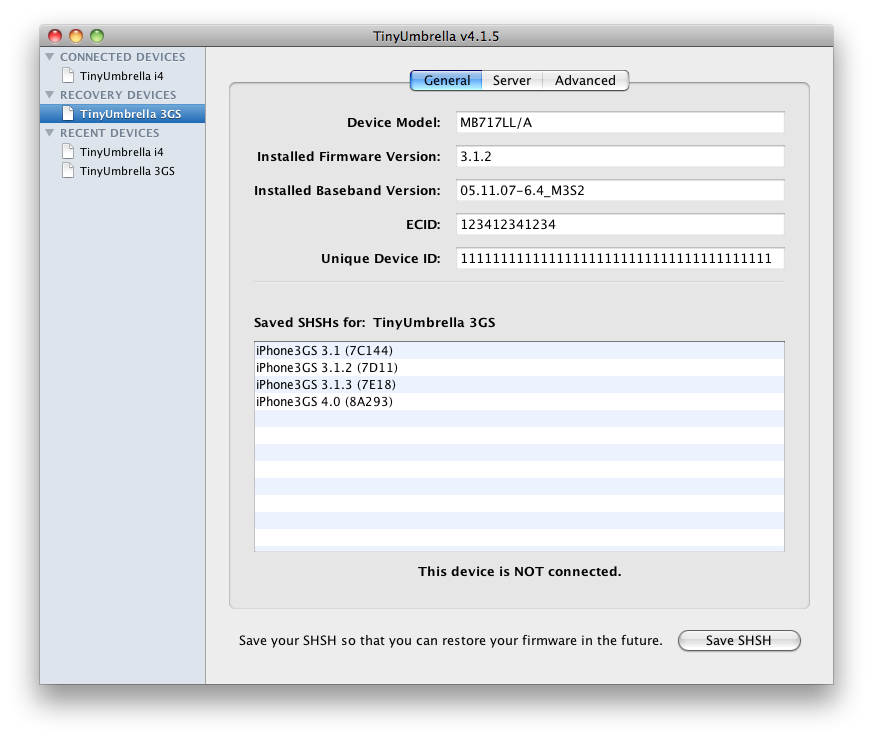Collapse the RECOVERY DEVICES disclosure triangle
Viewport: 873px width, 739px height.
tap(50, 95)
